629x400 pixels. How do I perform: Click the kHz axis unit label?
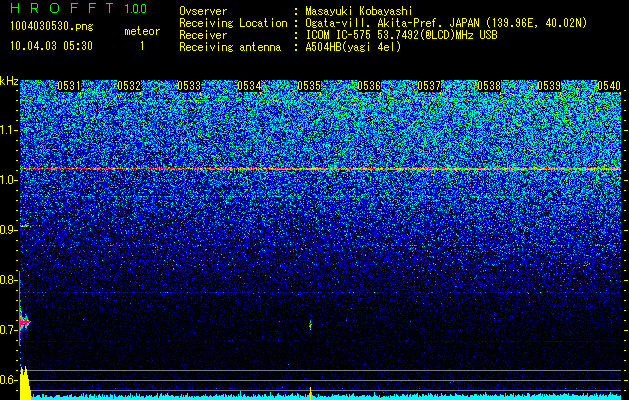[x=9, y=81]
